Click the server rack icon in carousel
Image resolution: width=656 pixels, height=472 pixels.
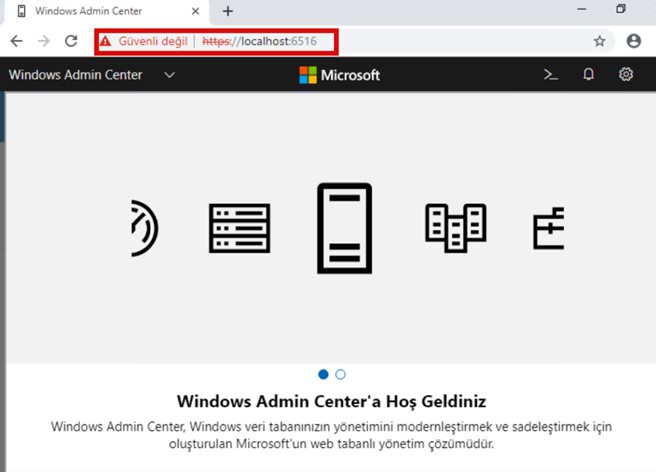[x=239, y=228]
